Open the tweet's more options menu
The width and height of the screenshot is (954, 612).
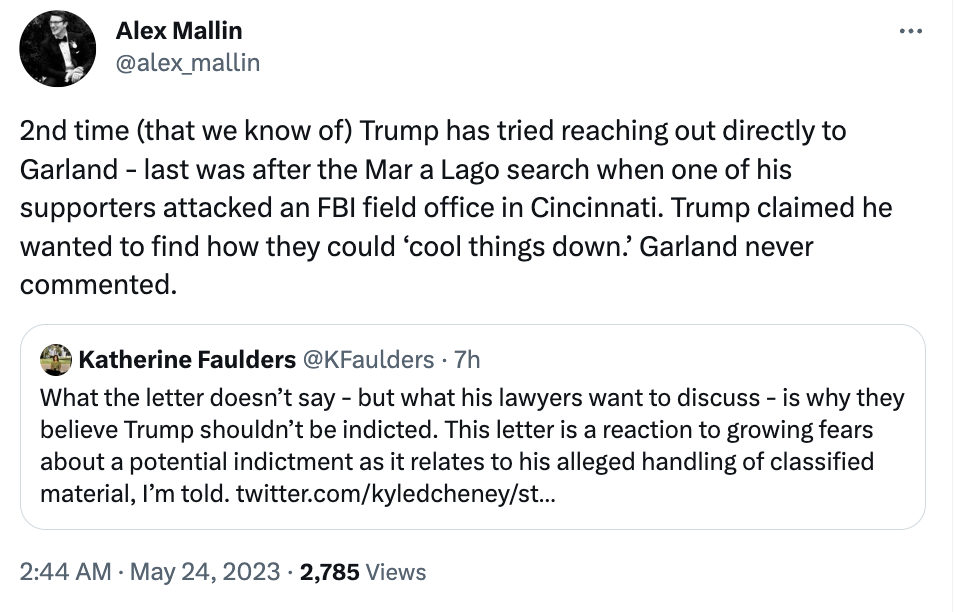910,32
